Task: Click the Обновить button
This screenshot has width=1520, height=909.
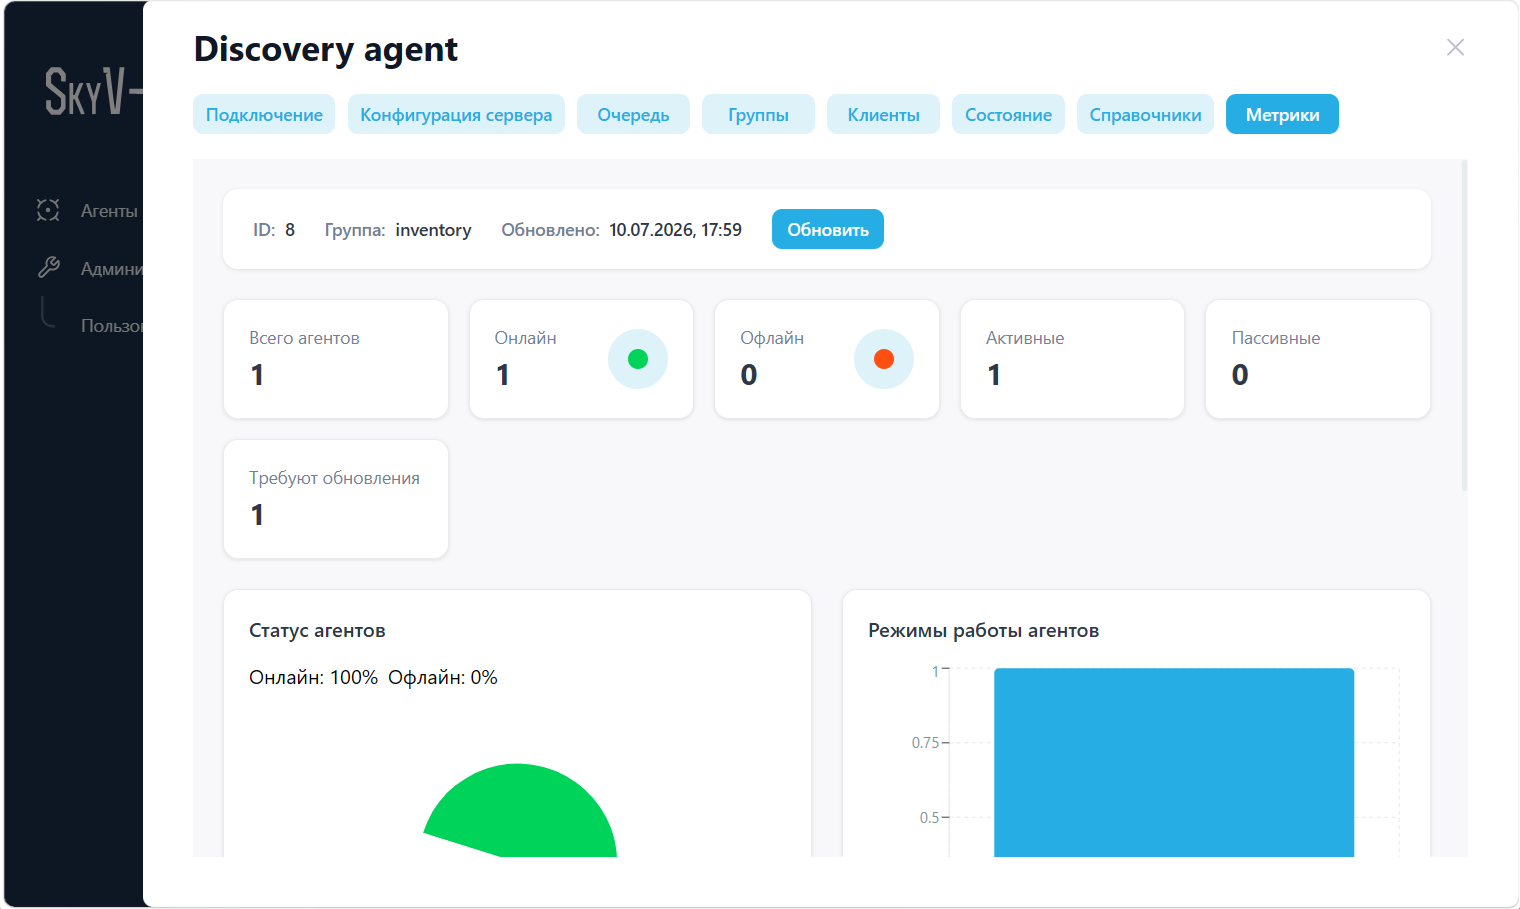Action: click(828, 229)
